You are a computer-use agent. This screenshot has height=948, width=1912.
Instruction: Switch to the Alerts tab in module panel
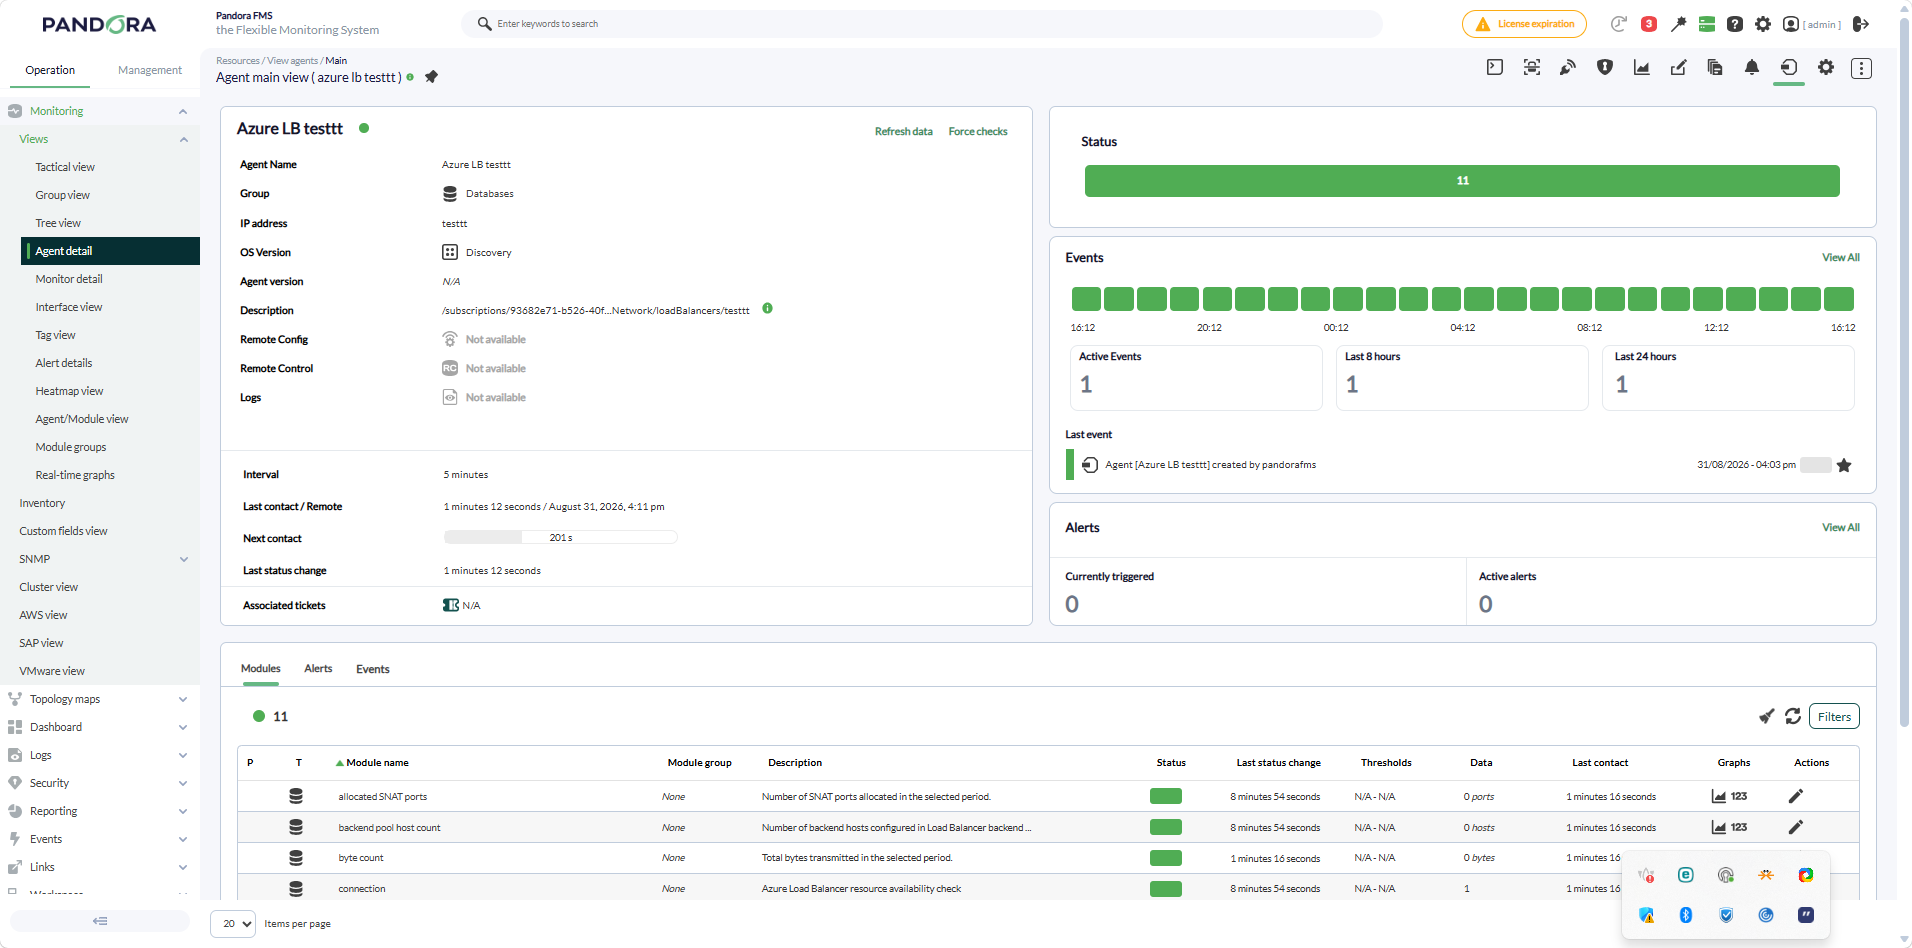coord(318,669)
